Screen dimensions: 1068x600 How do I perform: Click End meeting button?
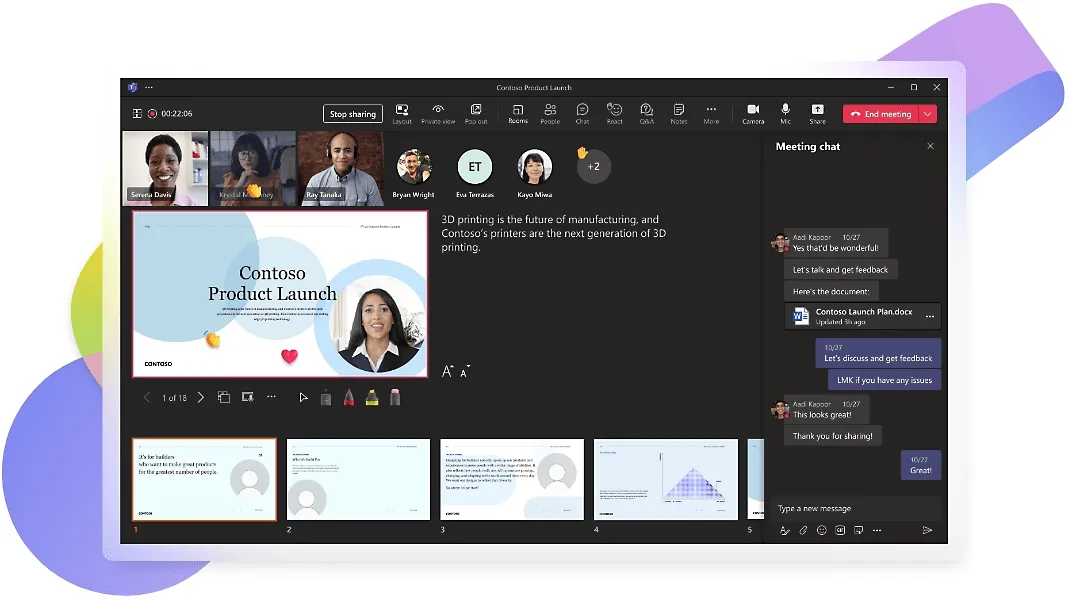point(881,114)
